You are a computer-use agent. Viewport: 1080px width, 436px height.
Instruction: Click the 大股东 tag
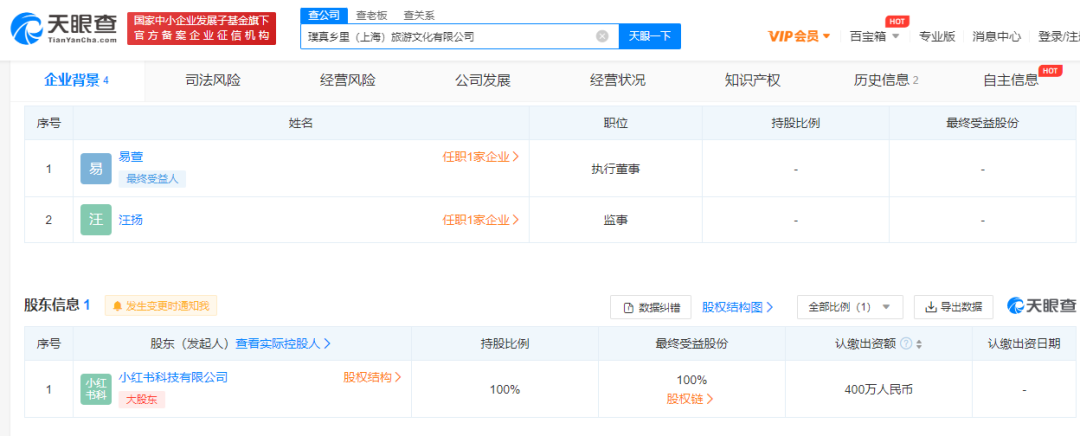click(142, 399)
